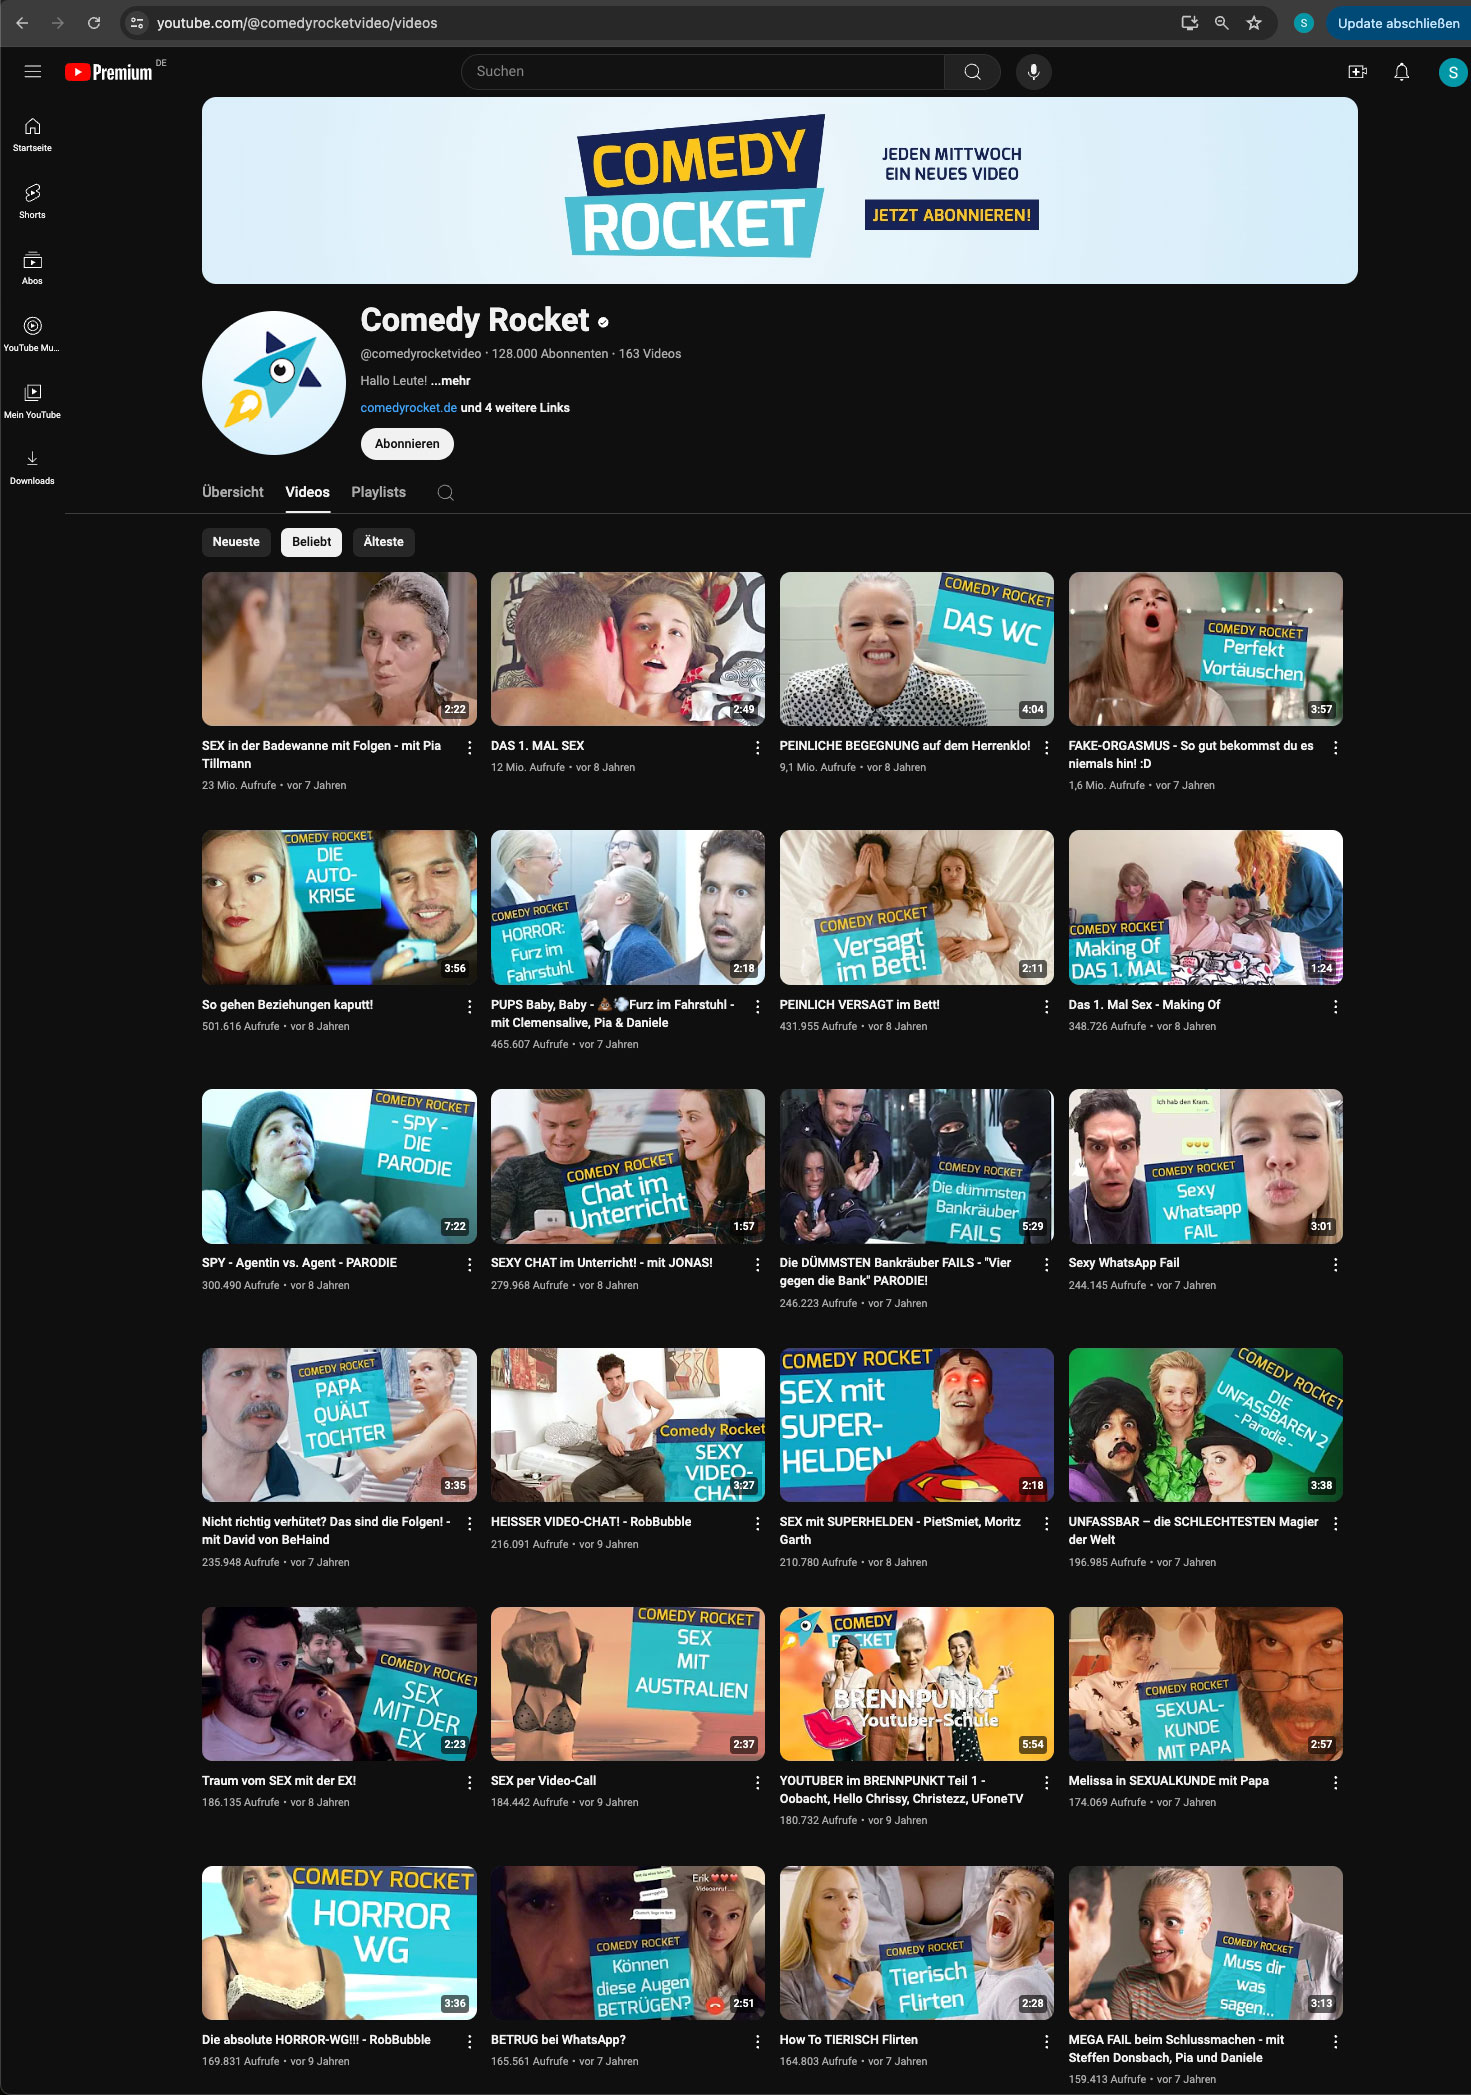Open HORROR WG thumbnail
Image resolution: width=1471 pixels, height=2095 pixels.
coord(339,1943)
